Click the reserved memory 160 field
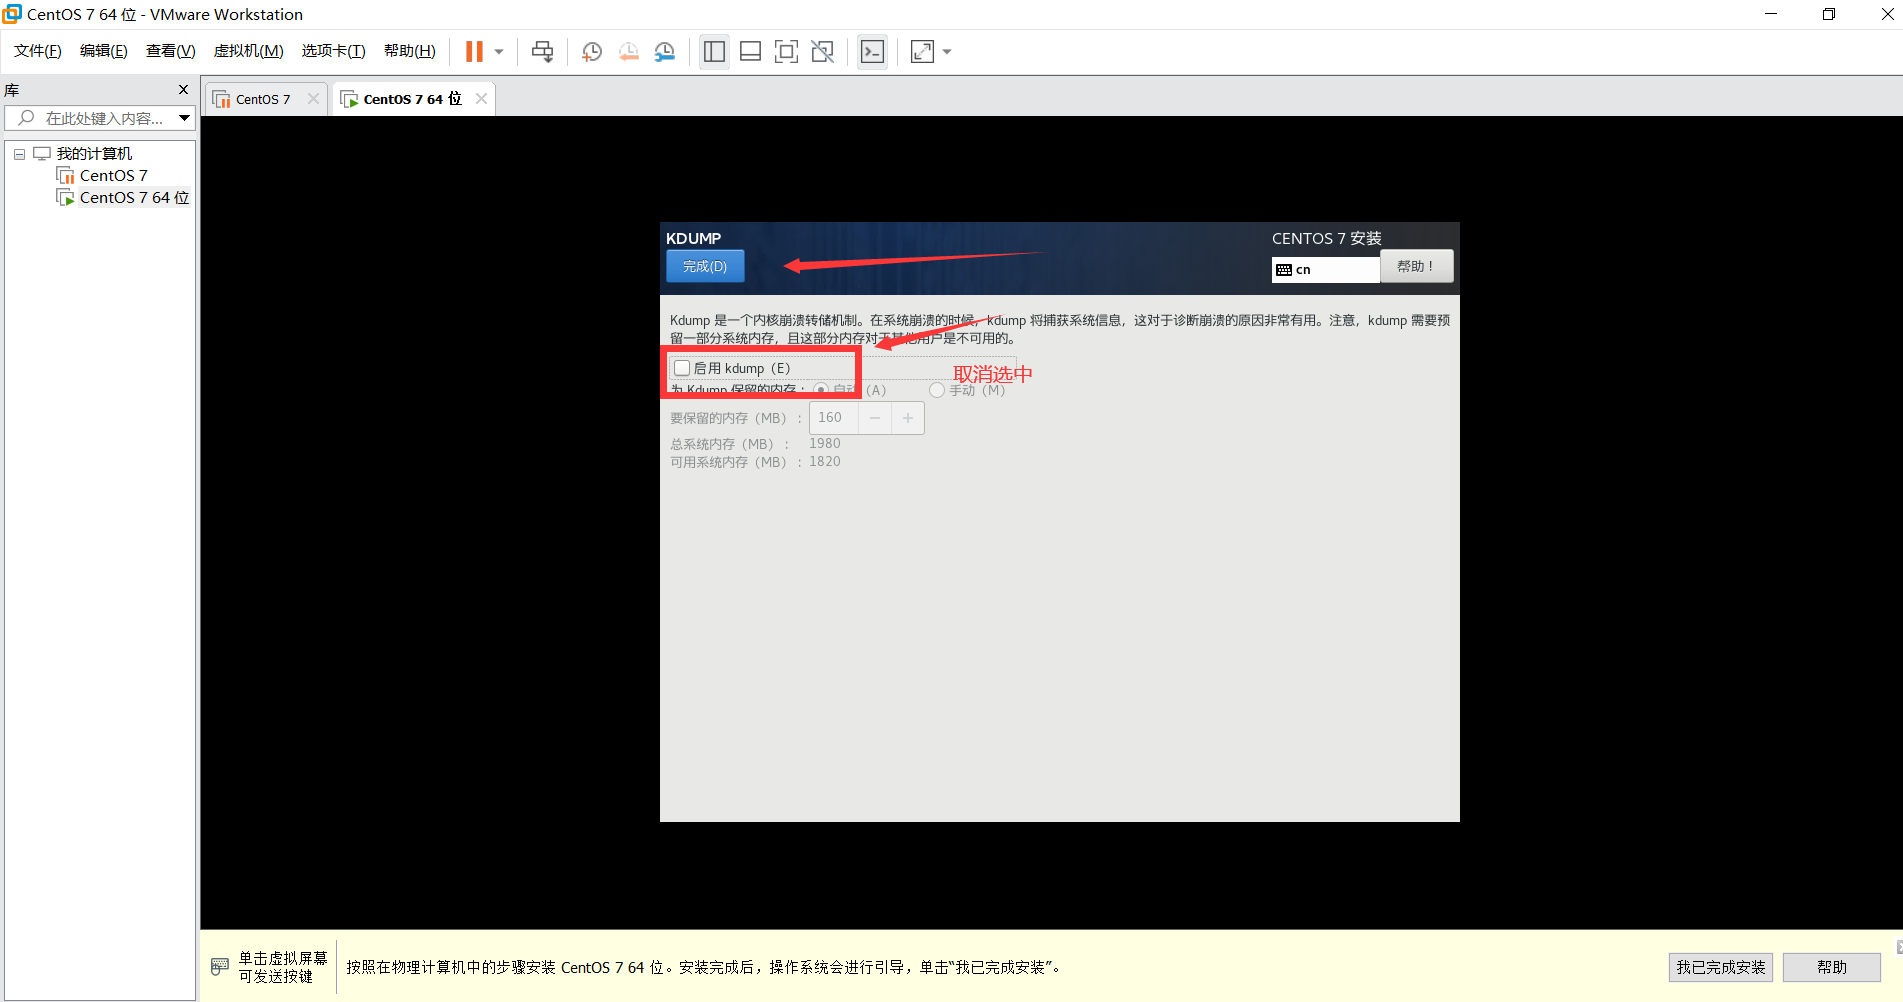Viewport: 1903px width, 1002px height. coord(834,418)
